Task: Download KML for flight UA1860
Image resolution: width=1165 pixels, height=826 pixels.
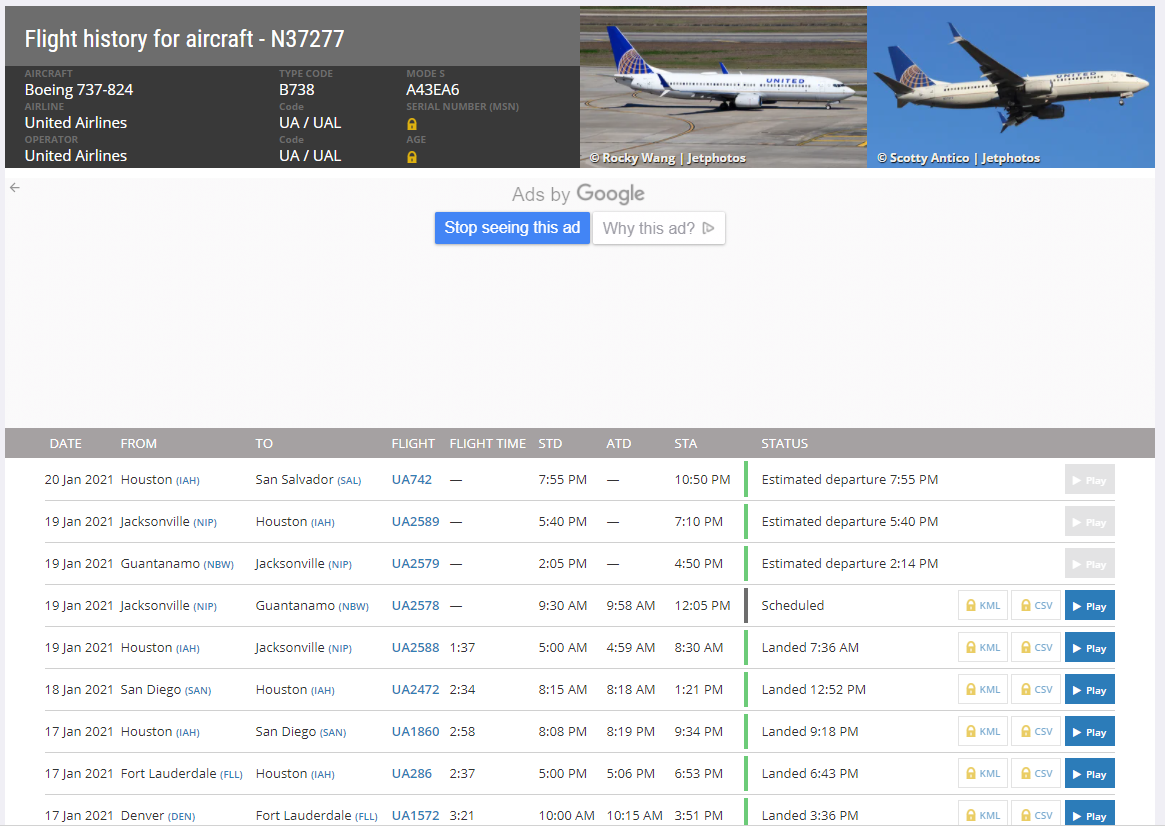Action: coord(983,732)
